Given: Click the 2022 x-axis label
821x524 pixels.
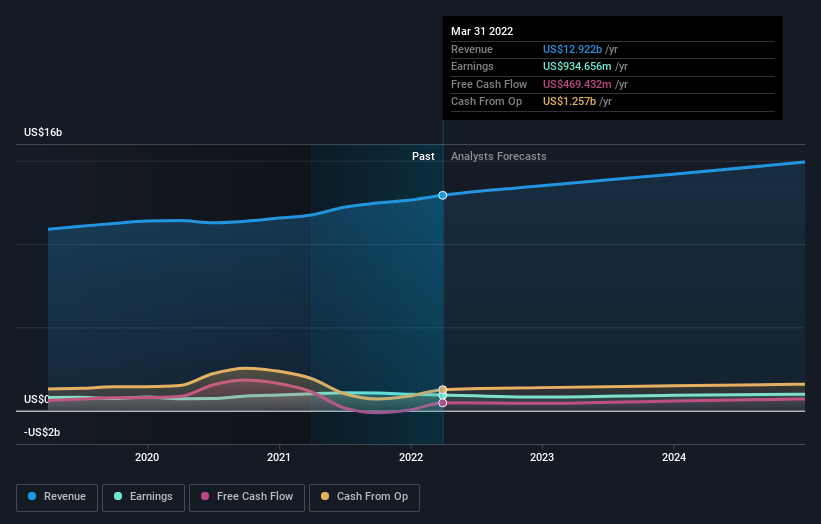Looking at the screenshot, I should click(411, 457).
